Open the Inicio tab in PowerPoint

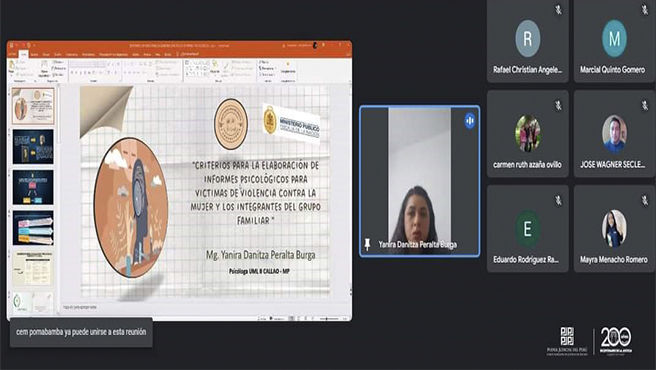click(x=24, y=54)
